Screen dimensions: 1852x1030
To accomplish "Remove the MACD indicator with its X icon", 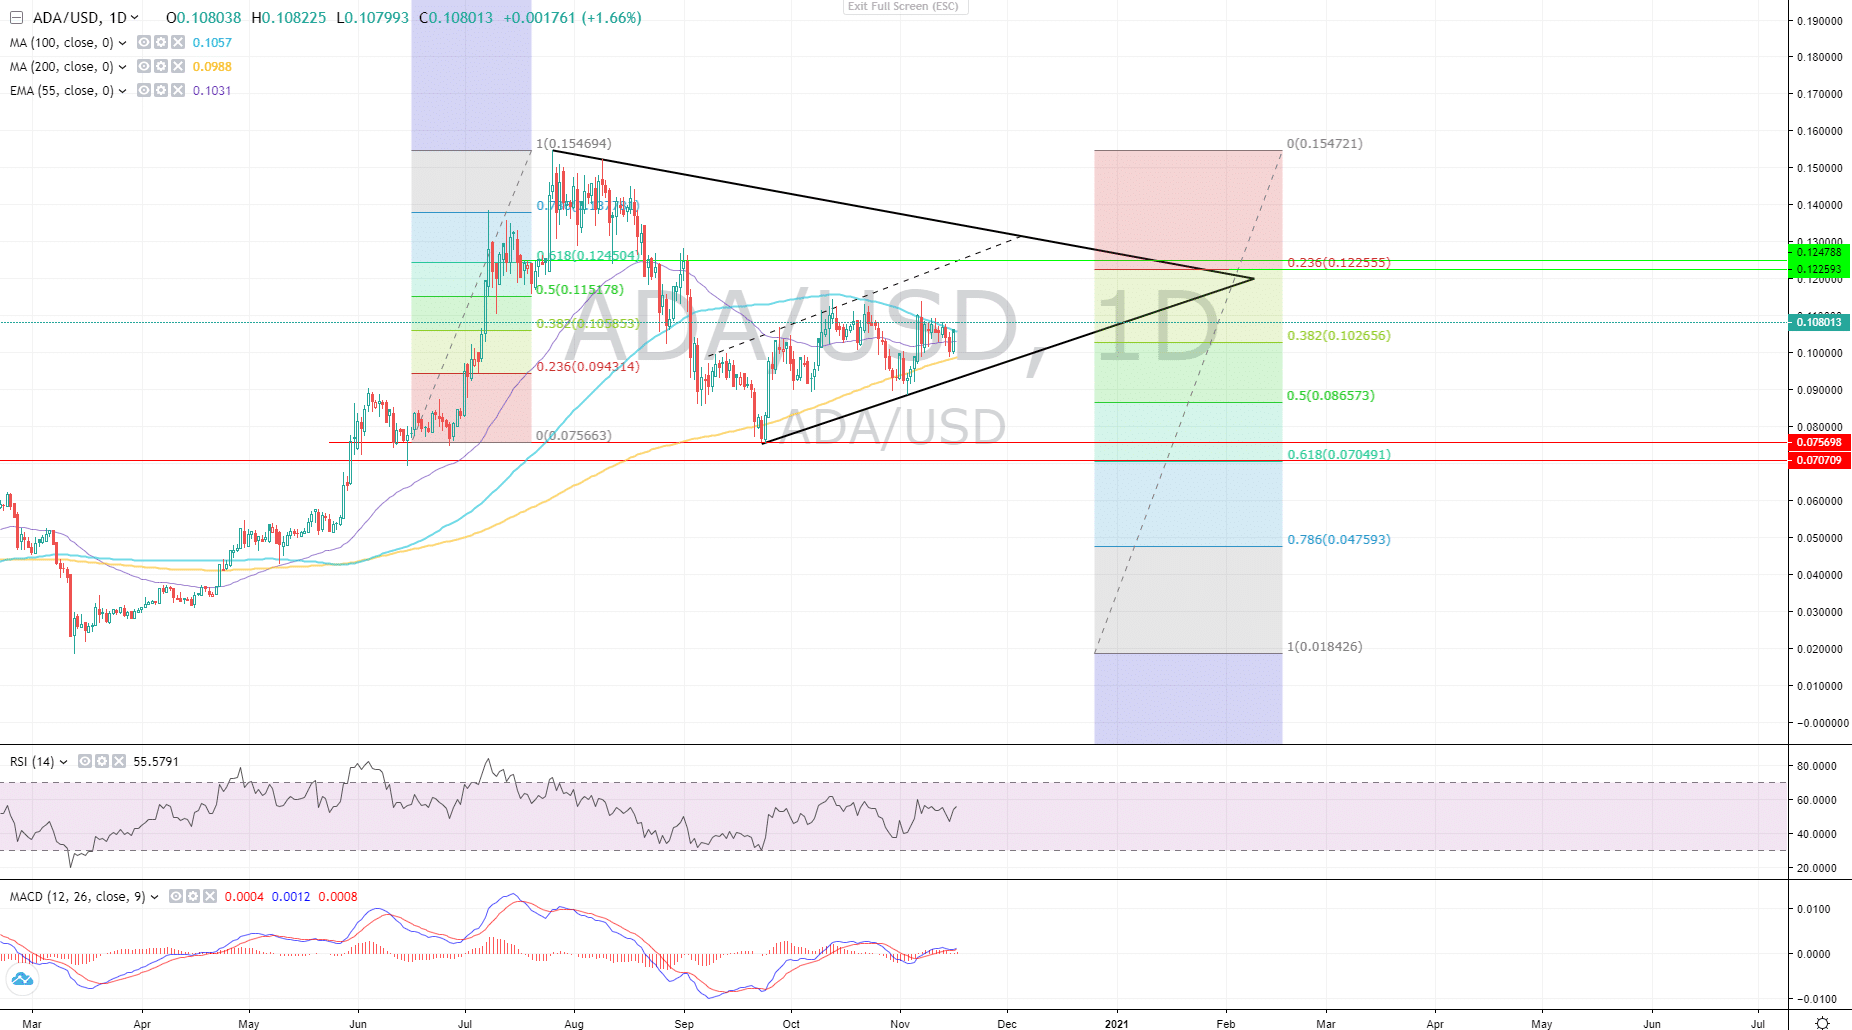I will [210, 896].
